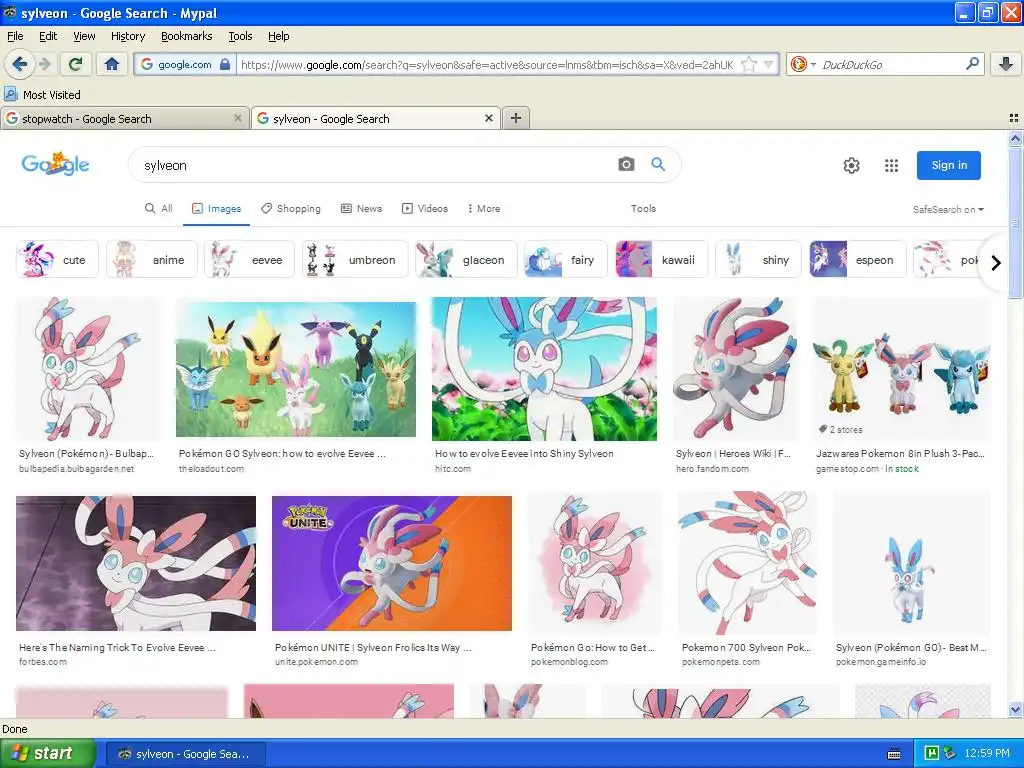Show the next suggestion chips arrow
1024x768 pixels.
pos(995,263)
